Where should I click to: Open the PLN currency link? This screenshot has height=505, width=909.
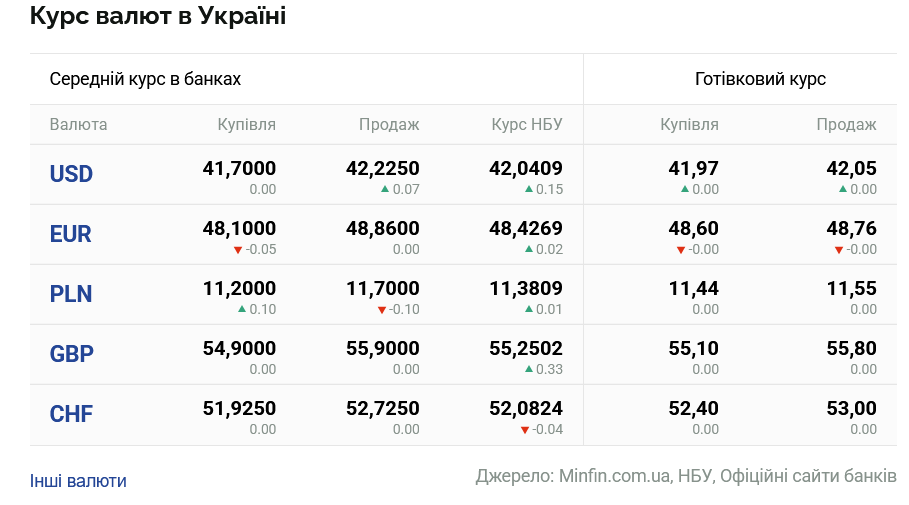[71, 294]
